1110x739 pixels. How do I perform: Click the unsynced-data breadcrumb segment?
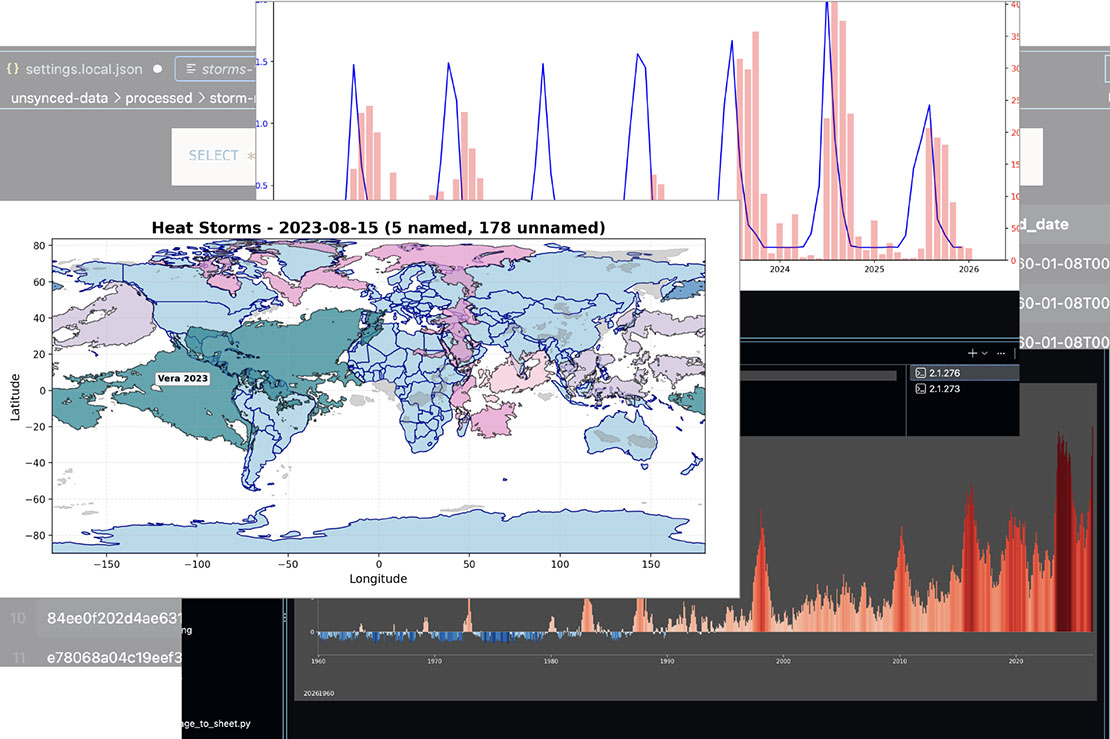pos(59,98)
